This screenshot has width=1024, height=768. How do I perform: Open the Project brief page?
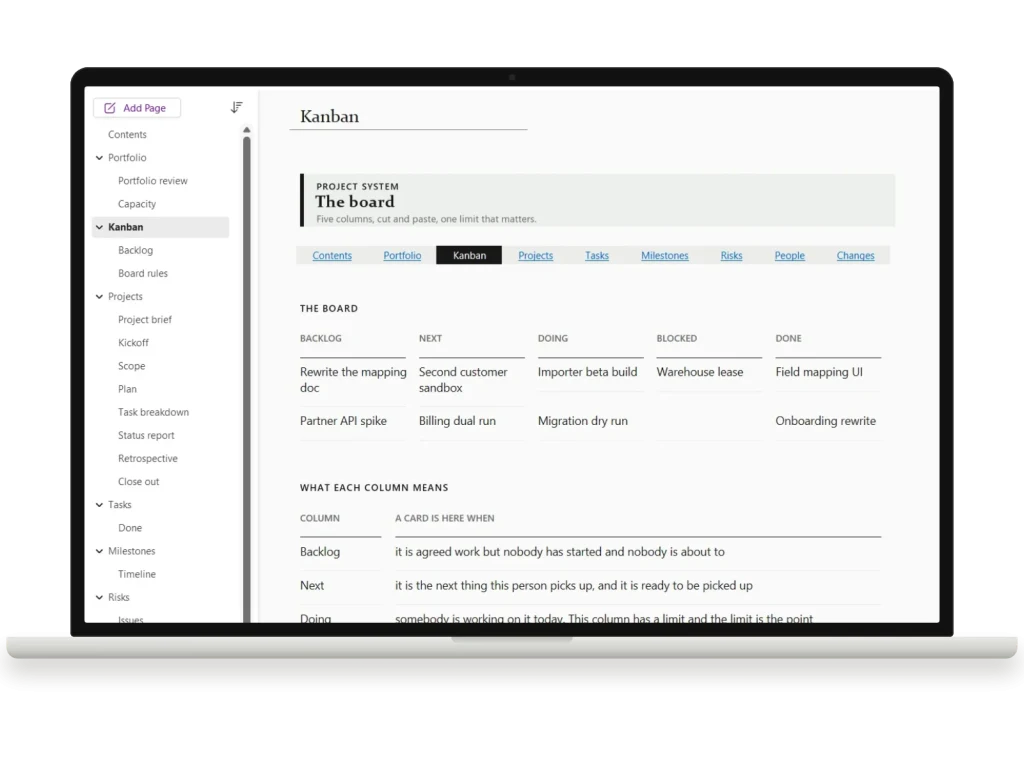pyautogui.click(x=145, y=319)
